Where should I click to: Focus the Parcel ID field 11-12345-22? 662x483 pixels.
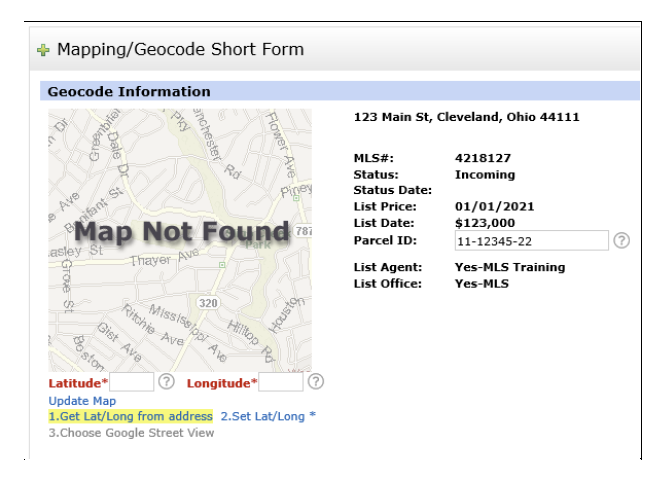coord(532,241)
